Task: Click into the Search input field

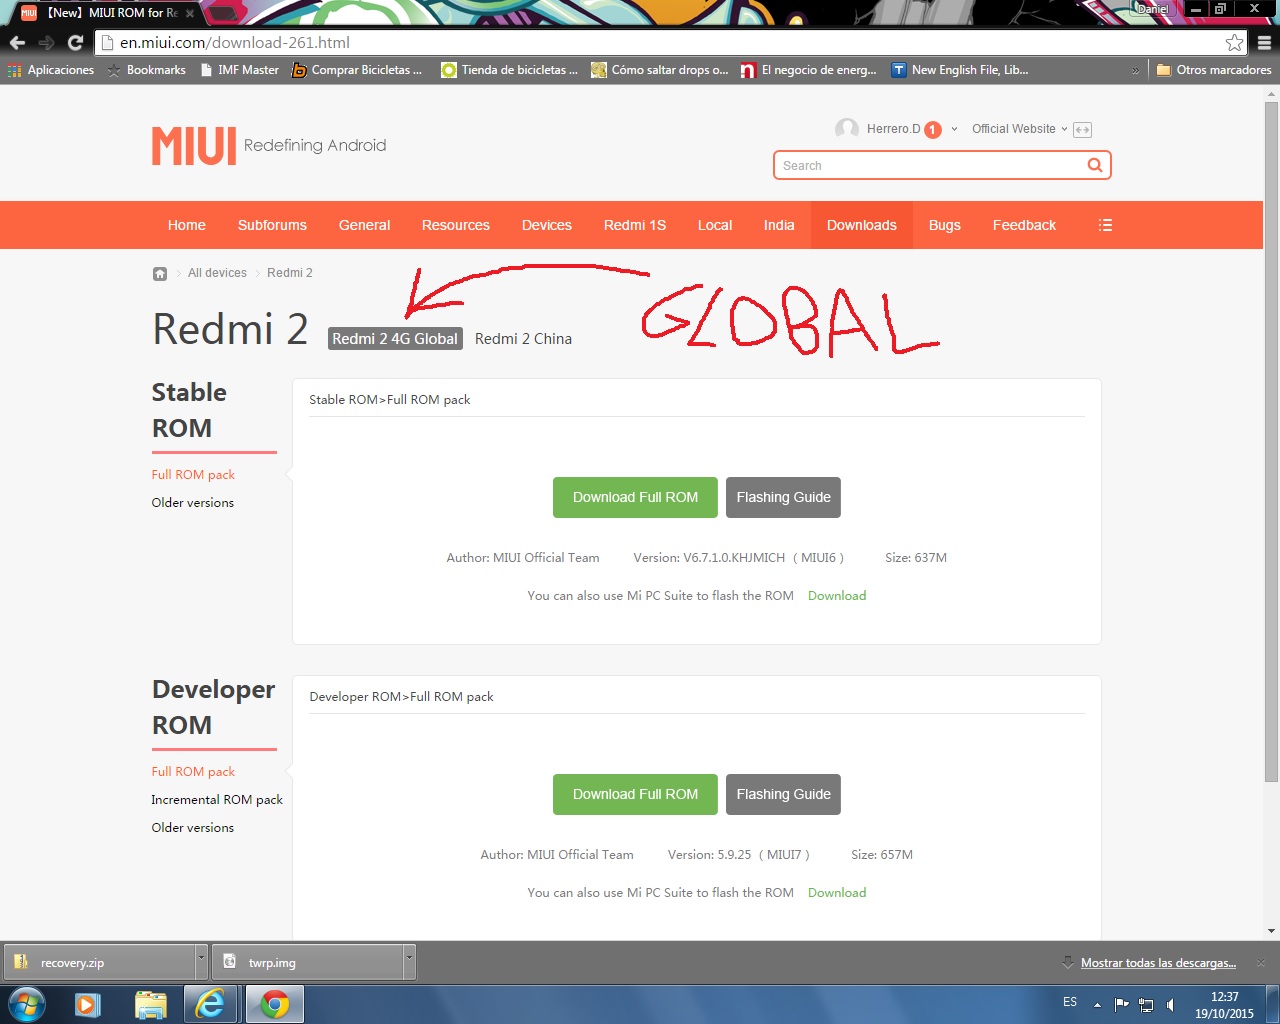Action: (928, 165)
